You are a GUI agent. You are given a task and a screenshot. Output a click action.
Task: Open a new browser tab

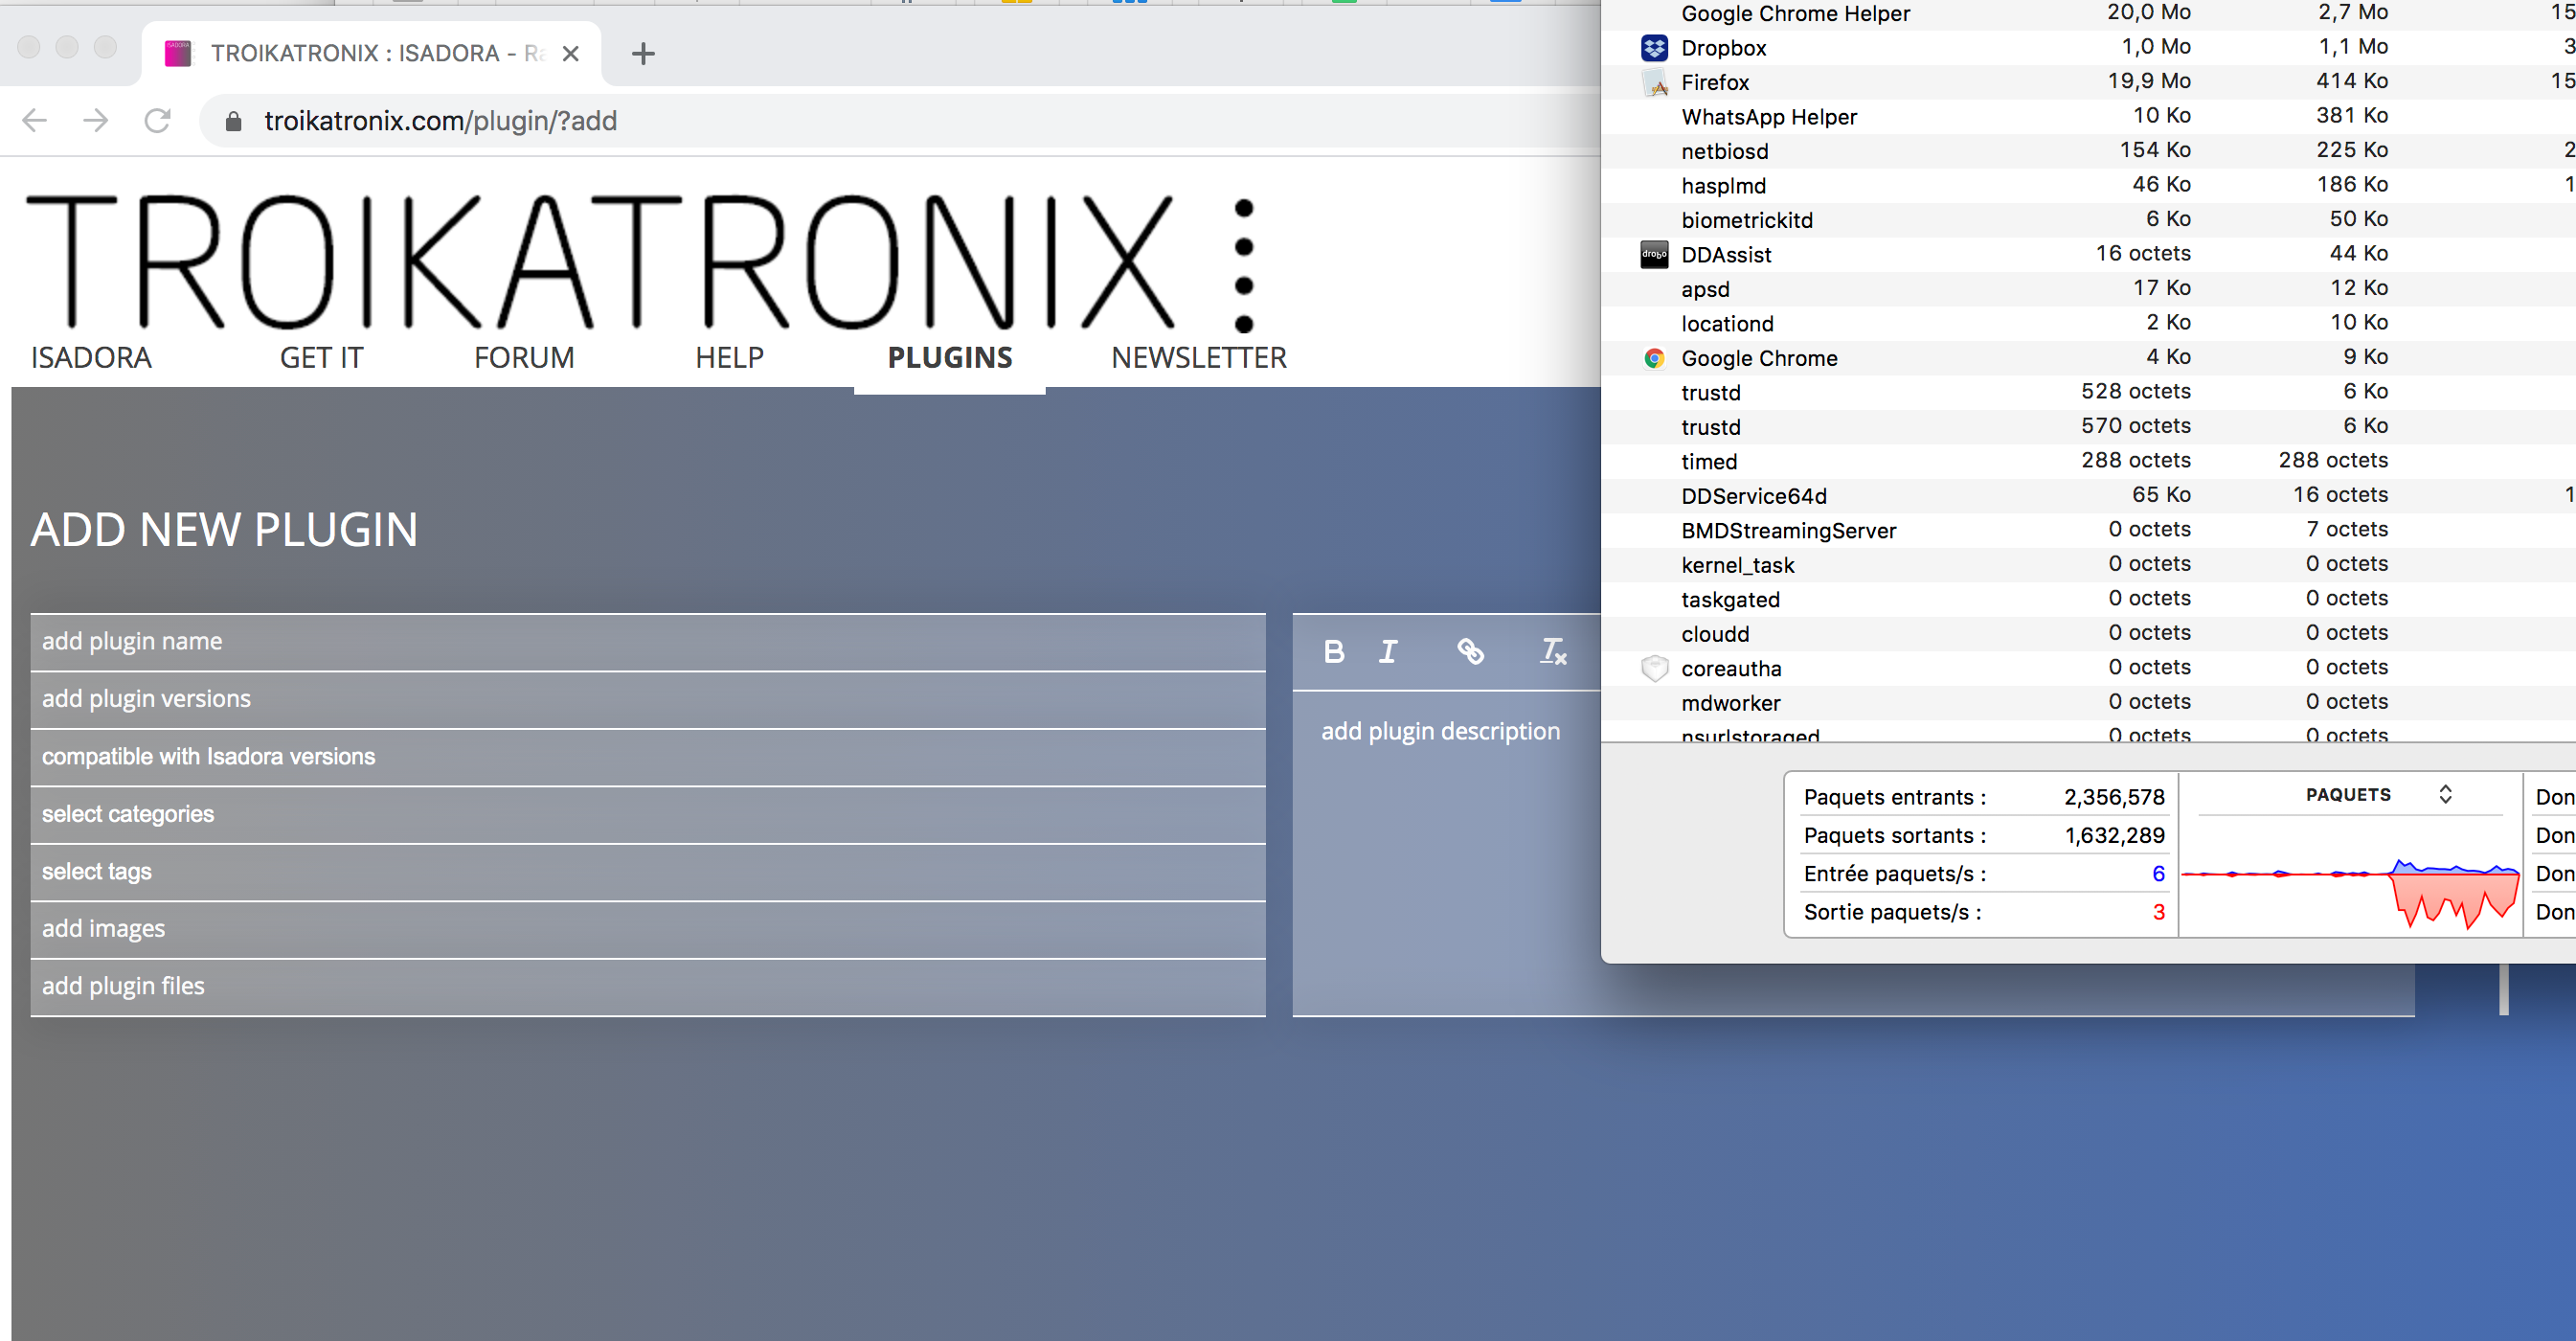tap(643, 54)
